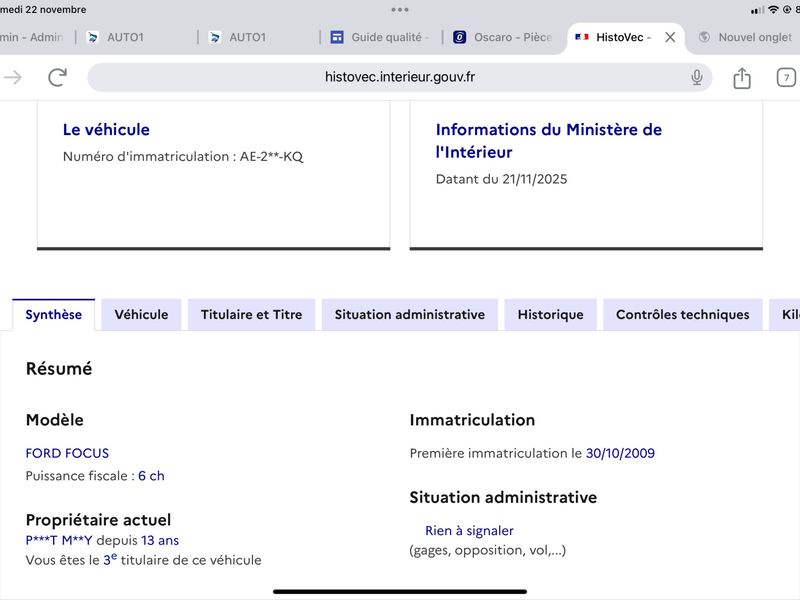Open the Situation administrative tab
The image size is (800, 600).
click(x=410, y=315)
